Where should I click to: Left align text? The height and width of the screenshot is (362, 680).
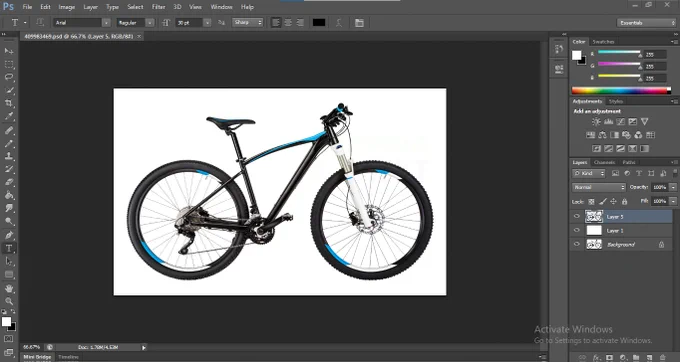tap(276, 23)
